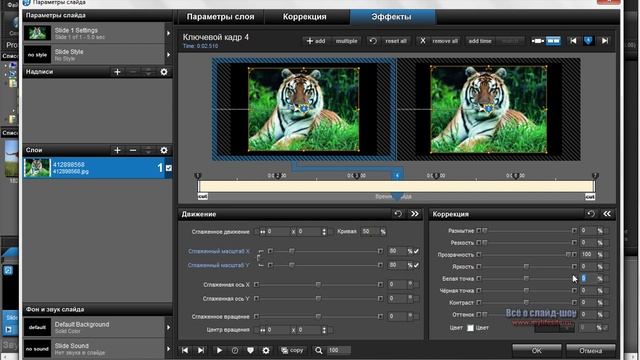Add a new caption in Надписи
This screenshot has width=640, height=360.
[x=117, y=72]
